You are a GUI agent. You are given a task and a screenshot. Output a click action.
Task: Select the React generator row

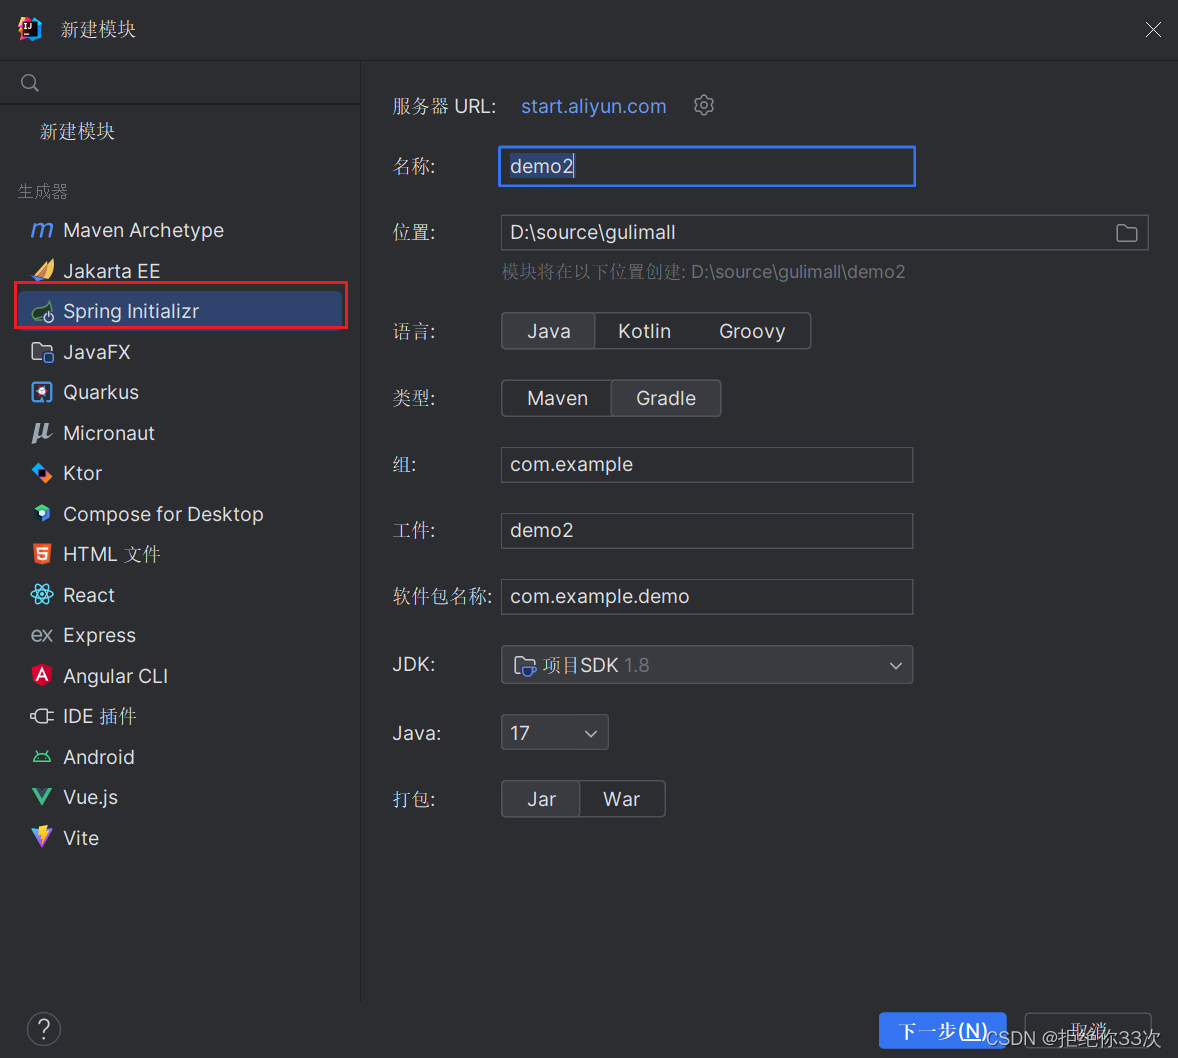coord(180,595)
